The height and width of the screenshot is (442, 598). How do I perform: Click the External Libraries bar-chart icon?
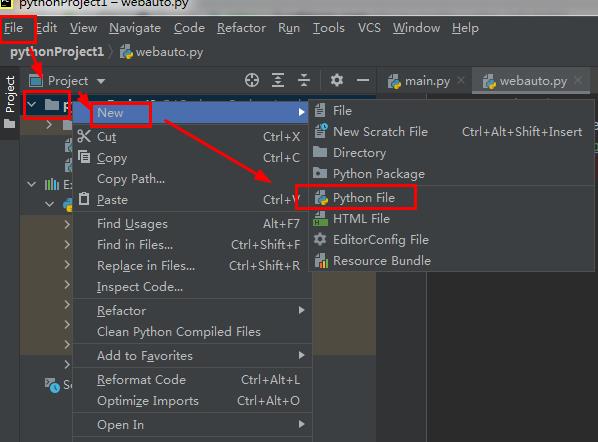[x=52, y=185]
